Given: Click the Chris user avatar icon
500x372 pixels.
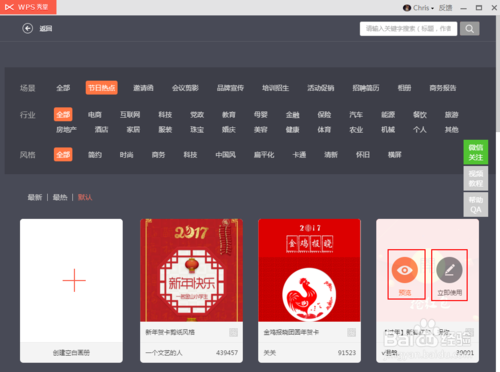Looking at the screenshot, I should [x=407, y=8].
